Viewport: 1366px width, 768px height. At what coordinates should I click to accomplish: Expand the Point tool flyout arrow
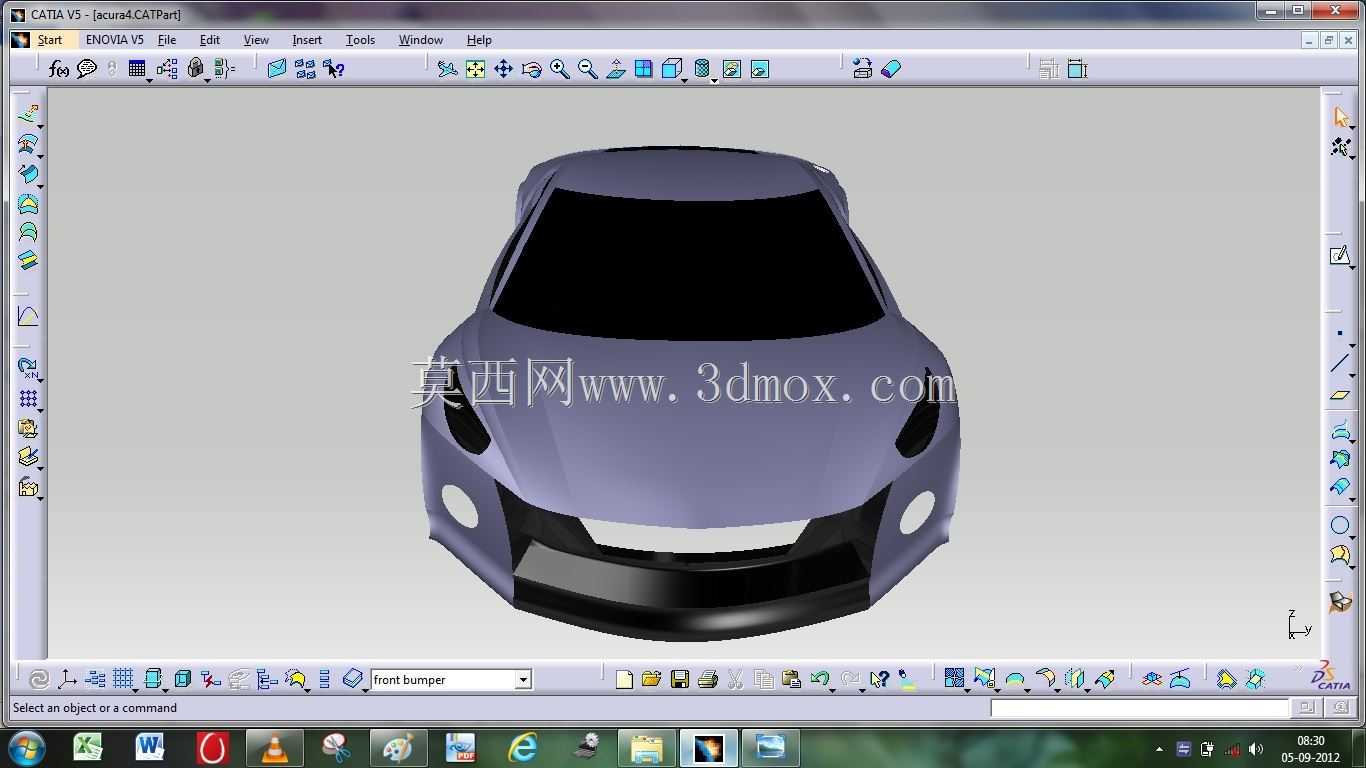pos(1353,345)
